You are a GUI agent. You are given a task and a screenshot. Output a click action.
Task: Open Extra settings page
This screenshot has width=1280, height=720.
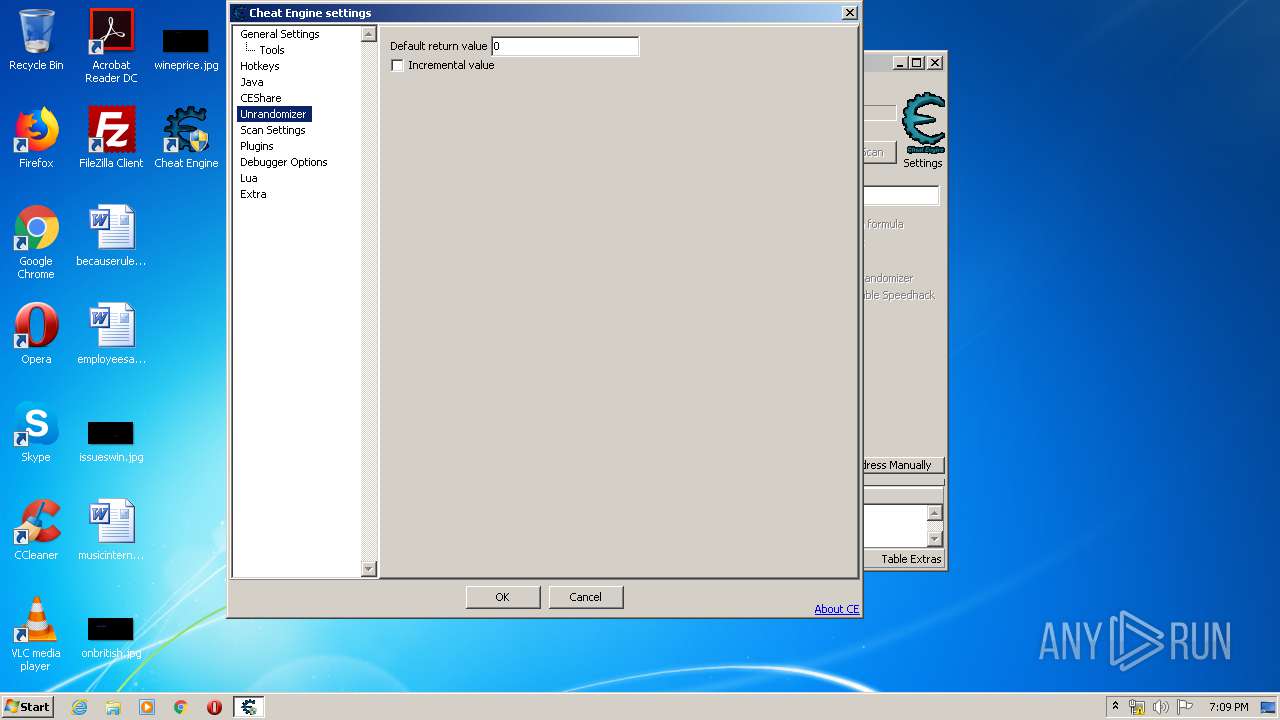point(253,194)
